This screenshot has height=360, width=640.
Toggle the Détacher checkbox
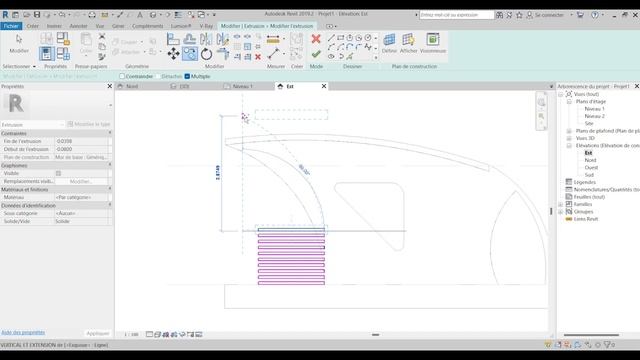coord(158,76)
